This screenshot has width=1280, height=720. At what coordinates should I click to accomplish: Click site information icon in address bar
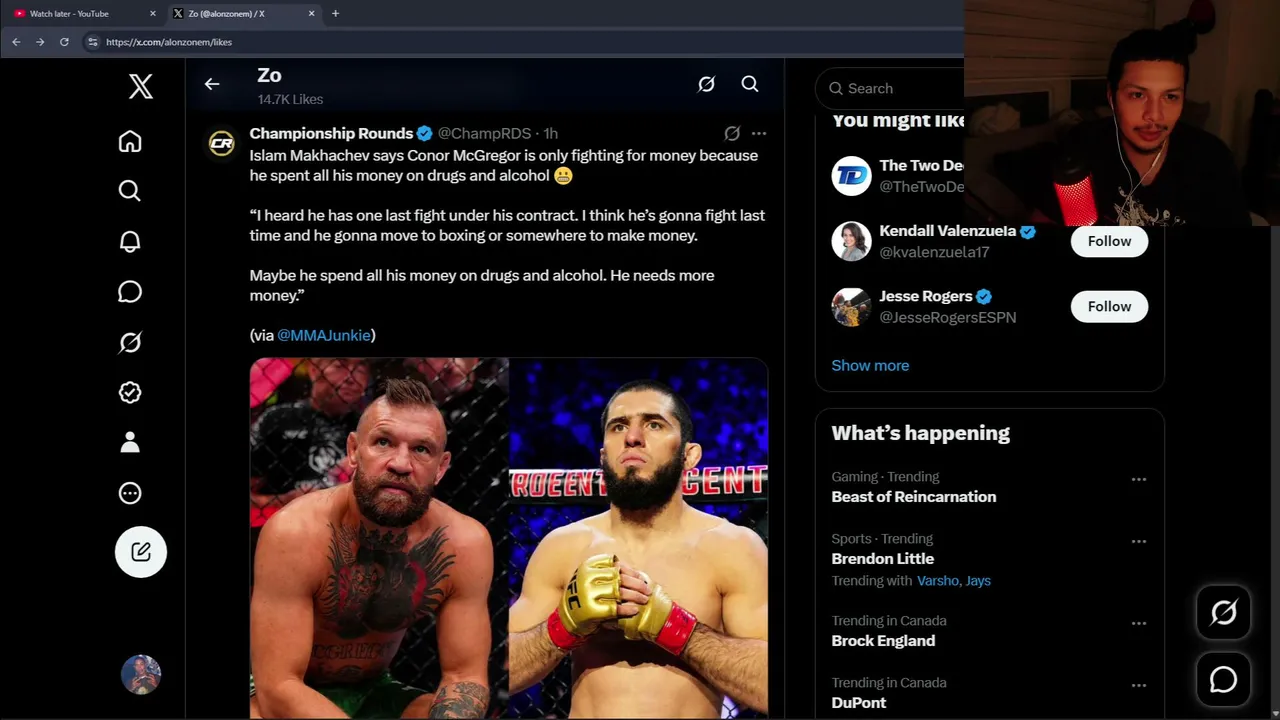93,42
